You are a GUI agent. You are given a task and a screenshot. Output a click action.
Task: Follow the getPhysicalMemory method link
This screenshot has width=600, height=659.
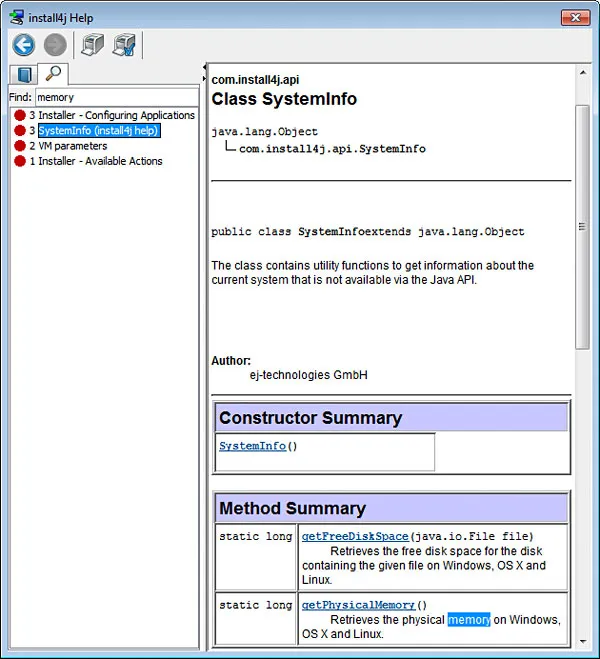[358, 605]
